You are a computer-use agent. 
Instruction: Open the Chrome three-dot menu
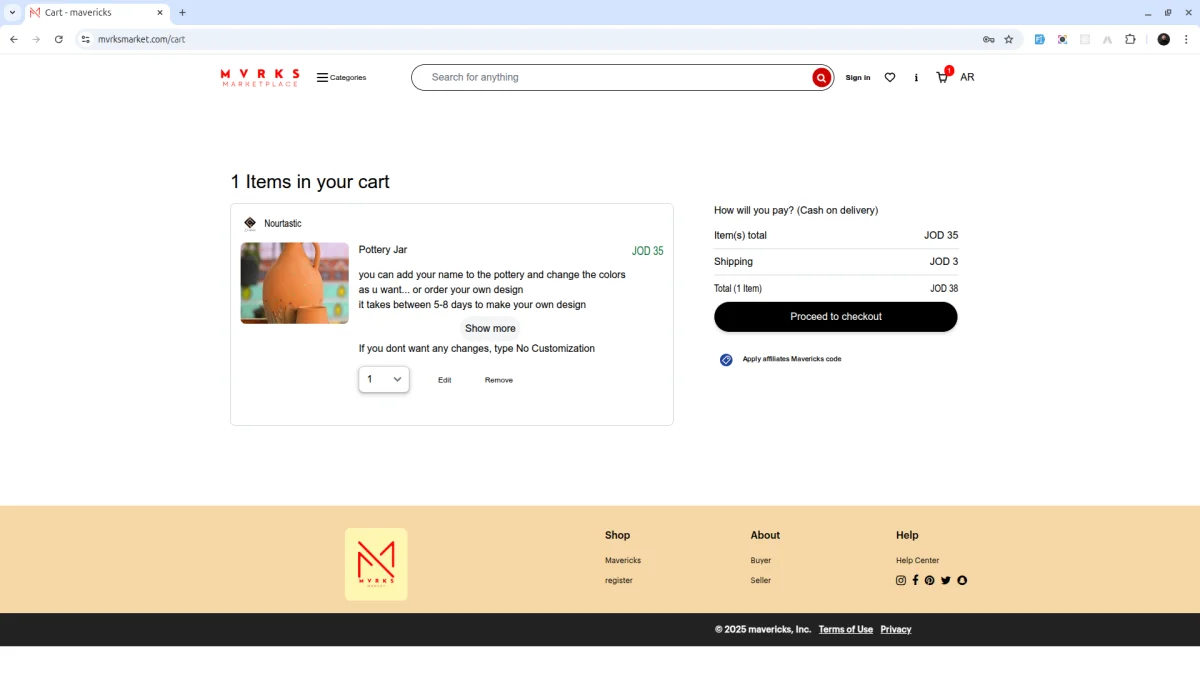[1187, 39]
